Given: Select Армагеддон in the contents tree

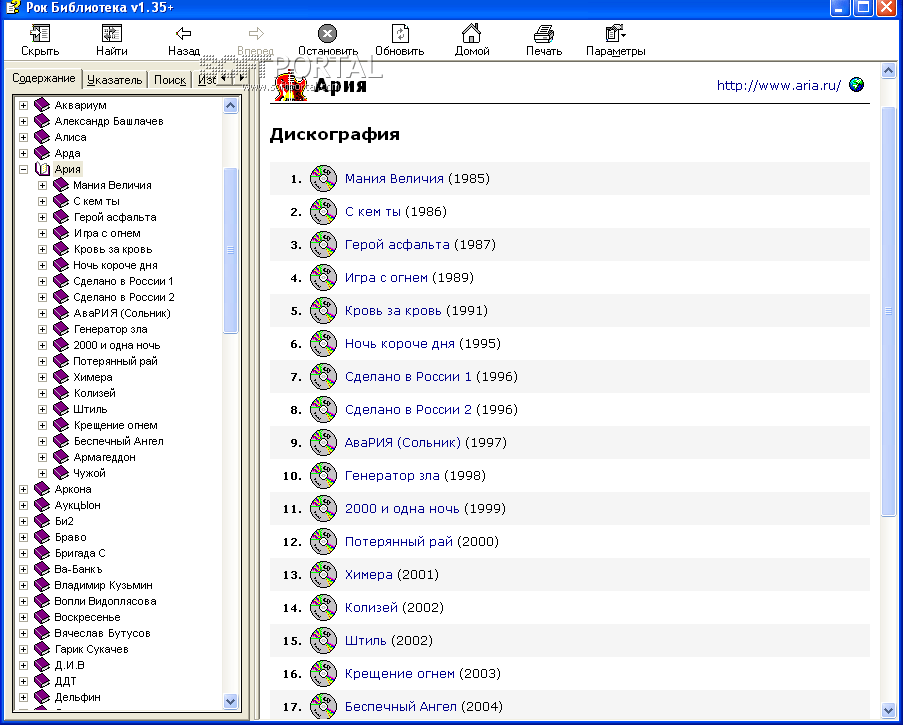Looking at the screenshot, I should pyautogui.click(x=104, y=457).
